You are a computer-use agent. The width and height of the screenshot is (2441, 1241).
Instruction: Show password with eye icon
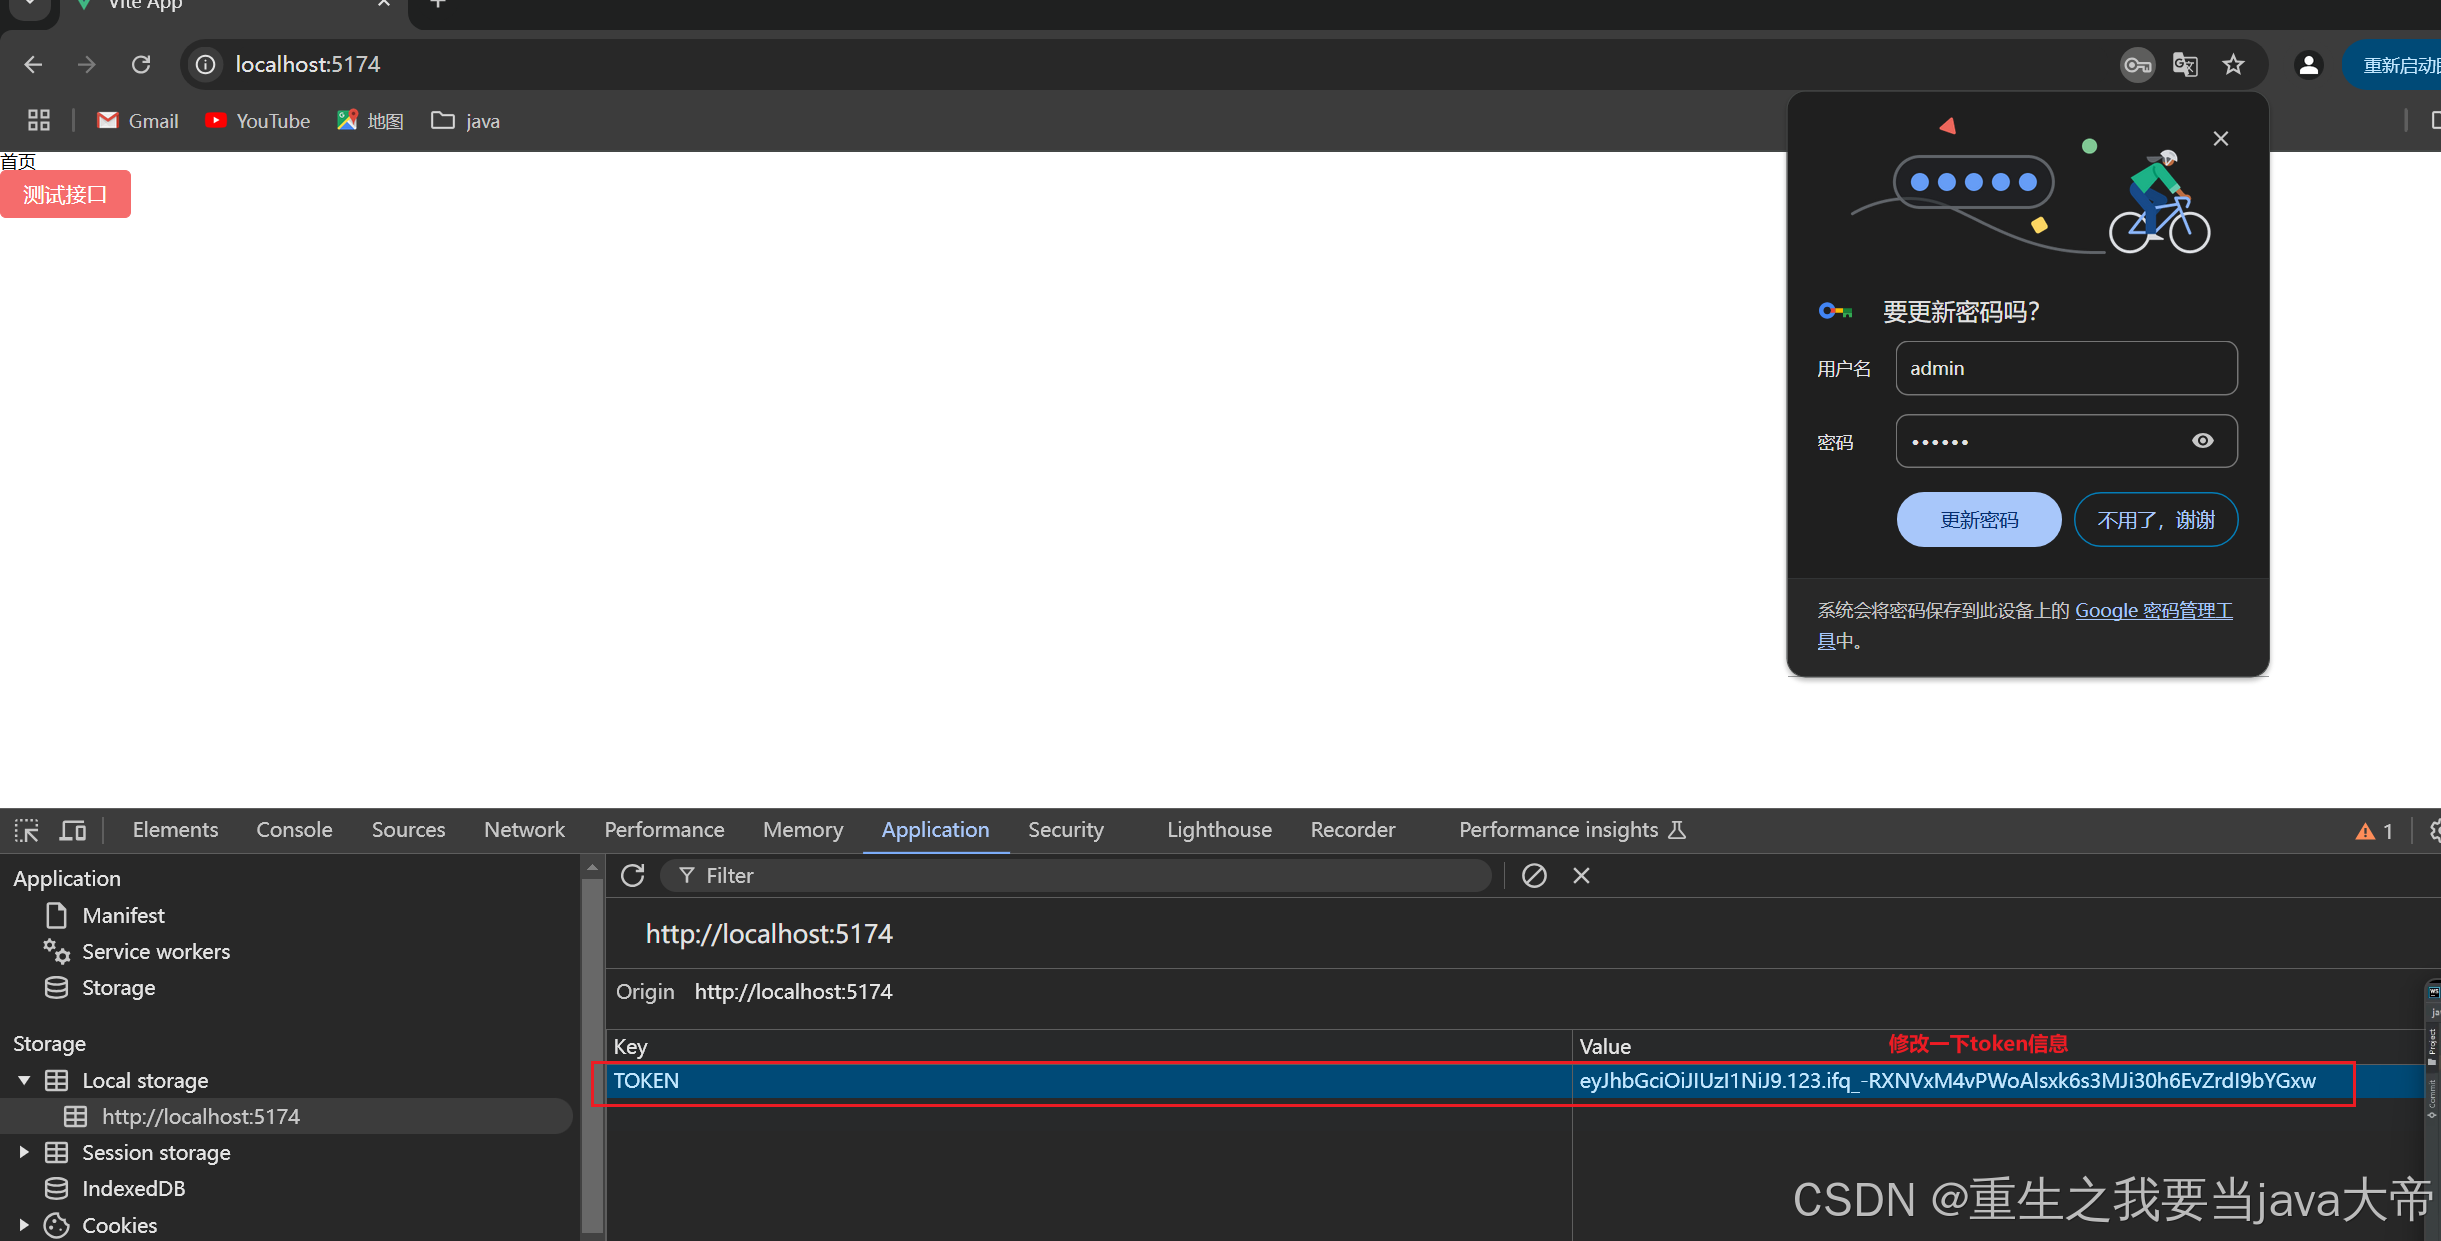point(2202,441)
